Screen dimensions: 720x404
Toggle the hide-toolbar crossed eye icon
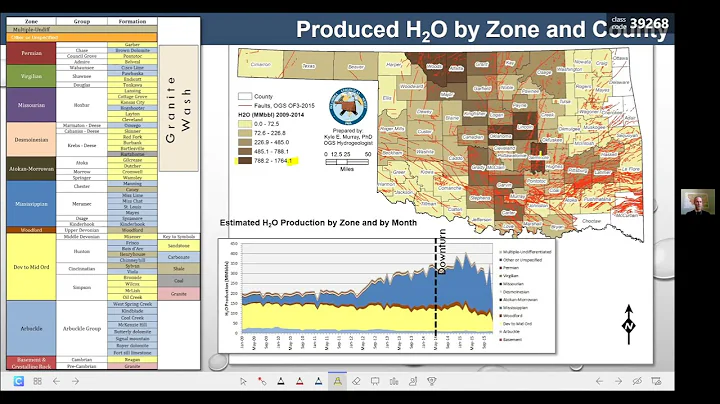pos(637,381)
